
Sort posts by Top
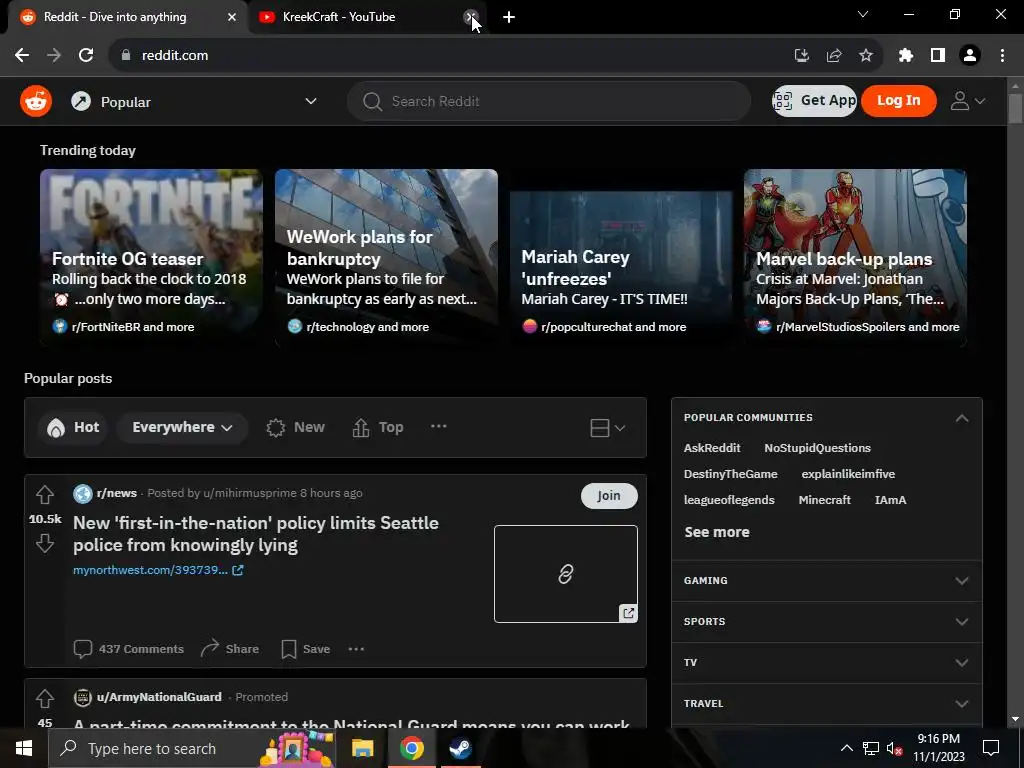coord(378,427)
